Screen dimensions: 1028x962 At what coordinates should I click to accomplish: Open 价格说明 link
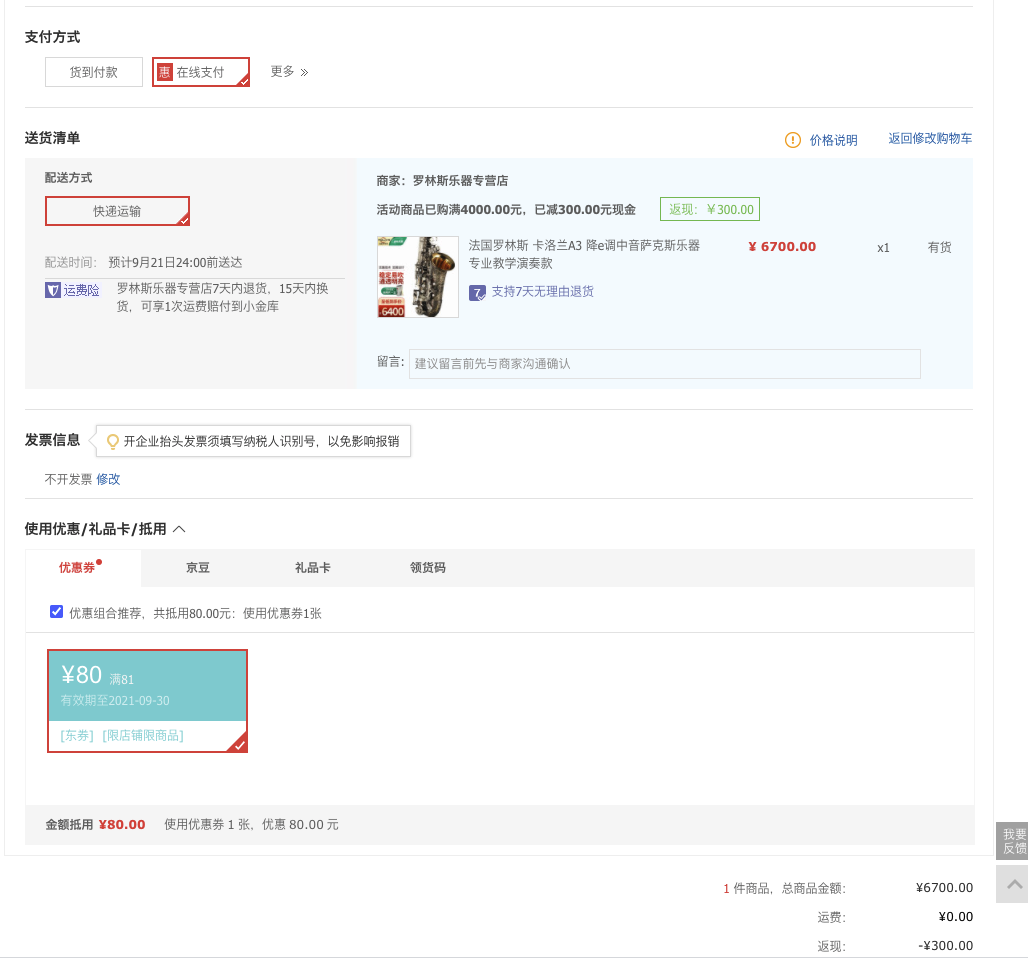pyautogui.click(x=833, y=140)
